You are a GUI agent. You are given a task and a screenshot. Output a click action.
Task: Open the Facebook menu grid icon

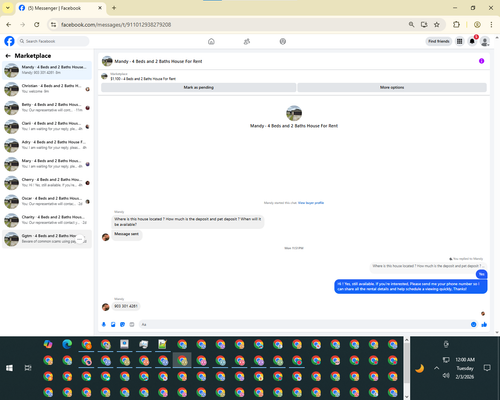coord(459,41)
